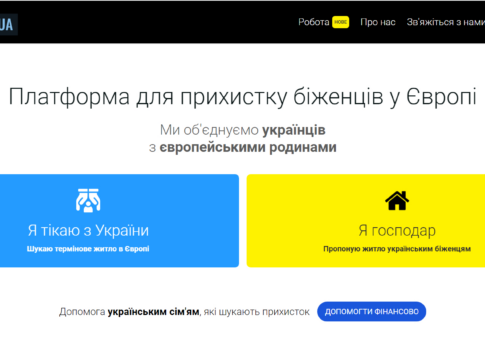Select the Я тікаю з України heading
The image size is (485, 360).
click(x=88, y=230)
